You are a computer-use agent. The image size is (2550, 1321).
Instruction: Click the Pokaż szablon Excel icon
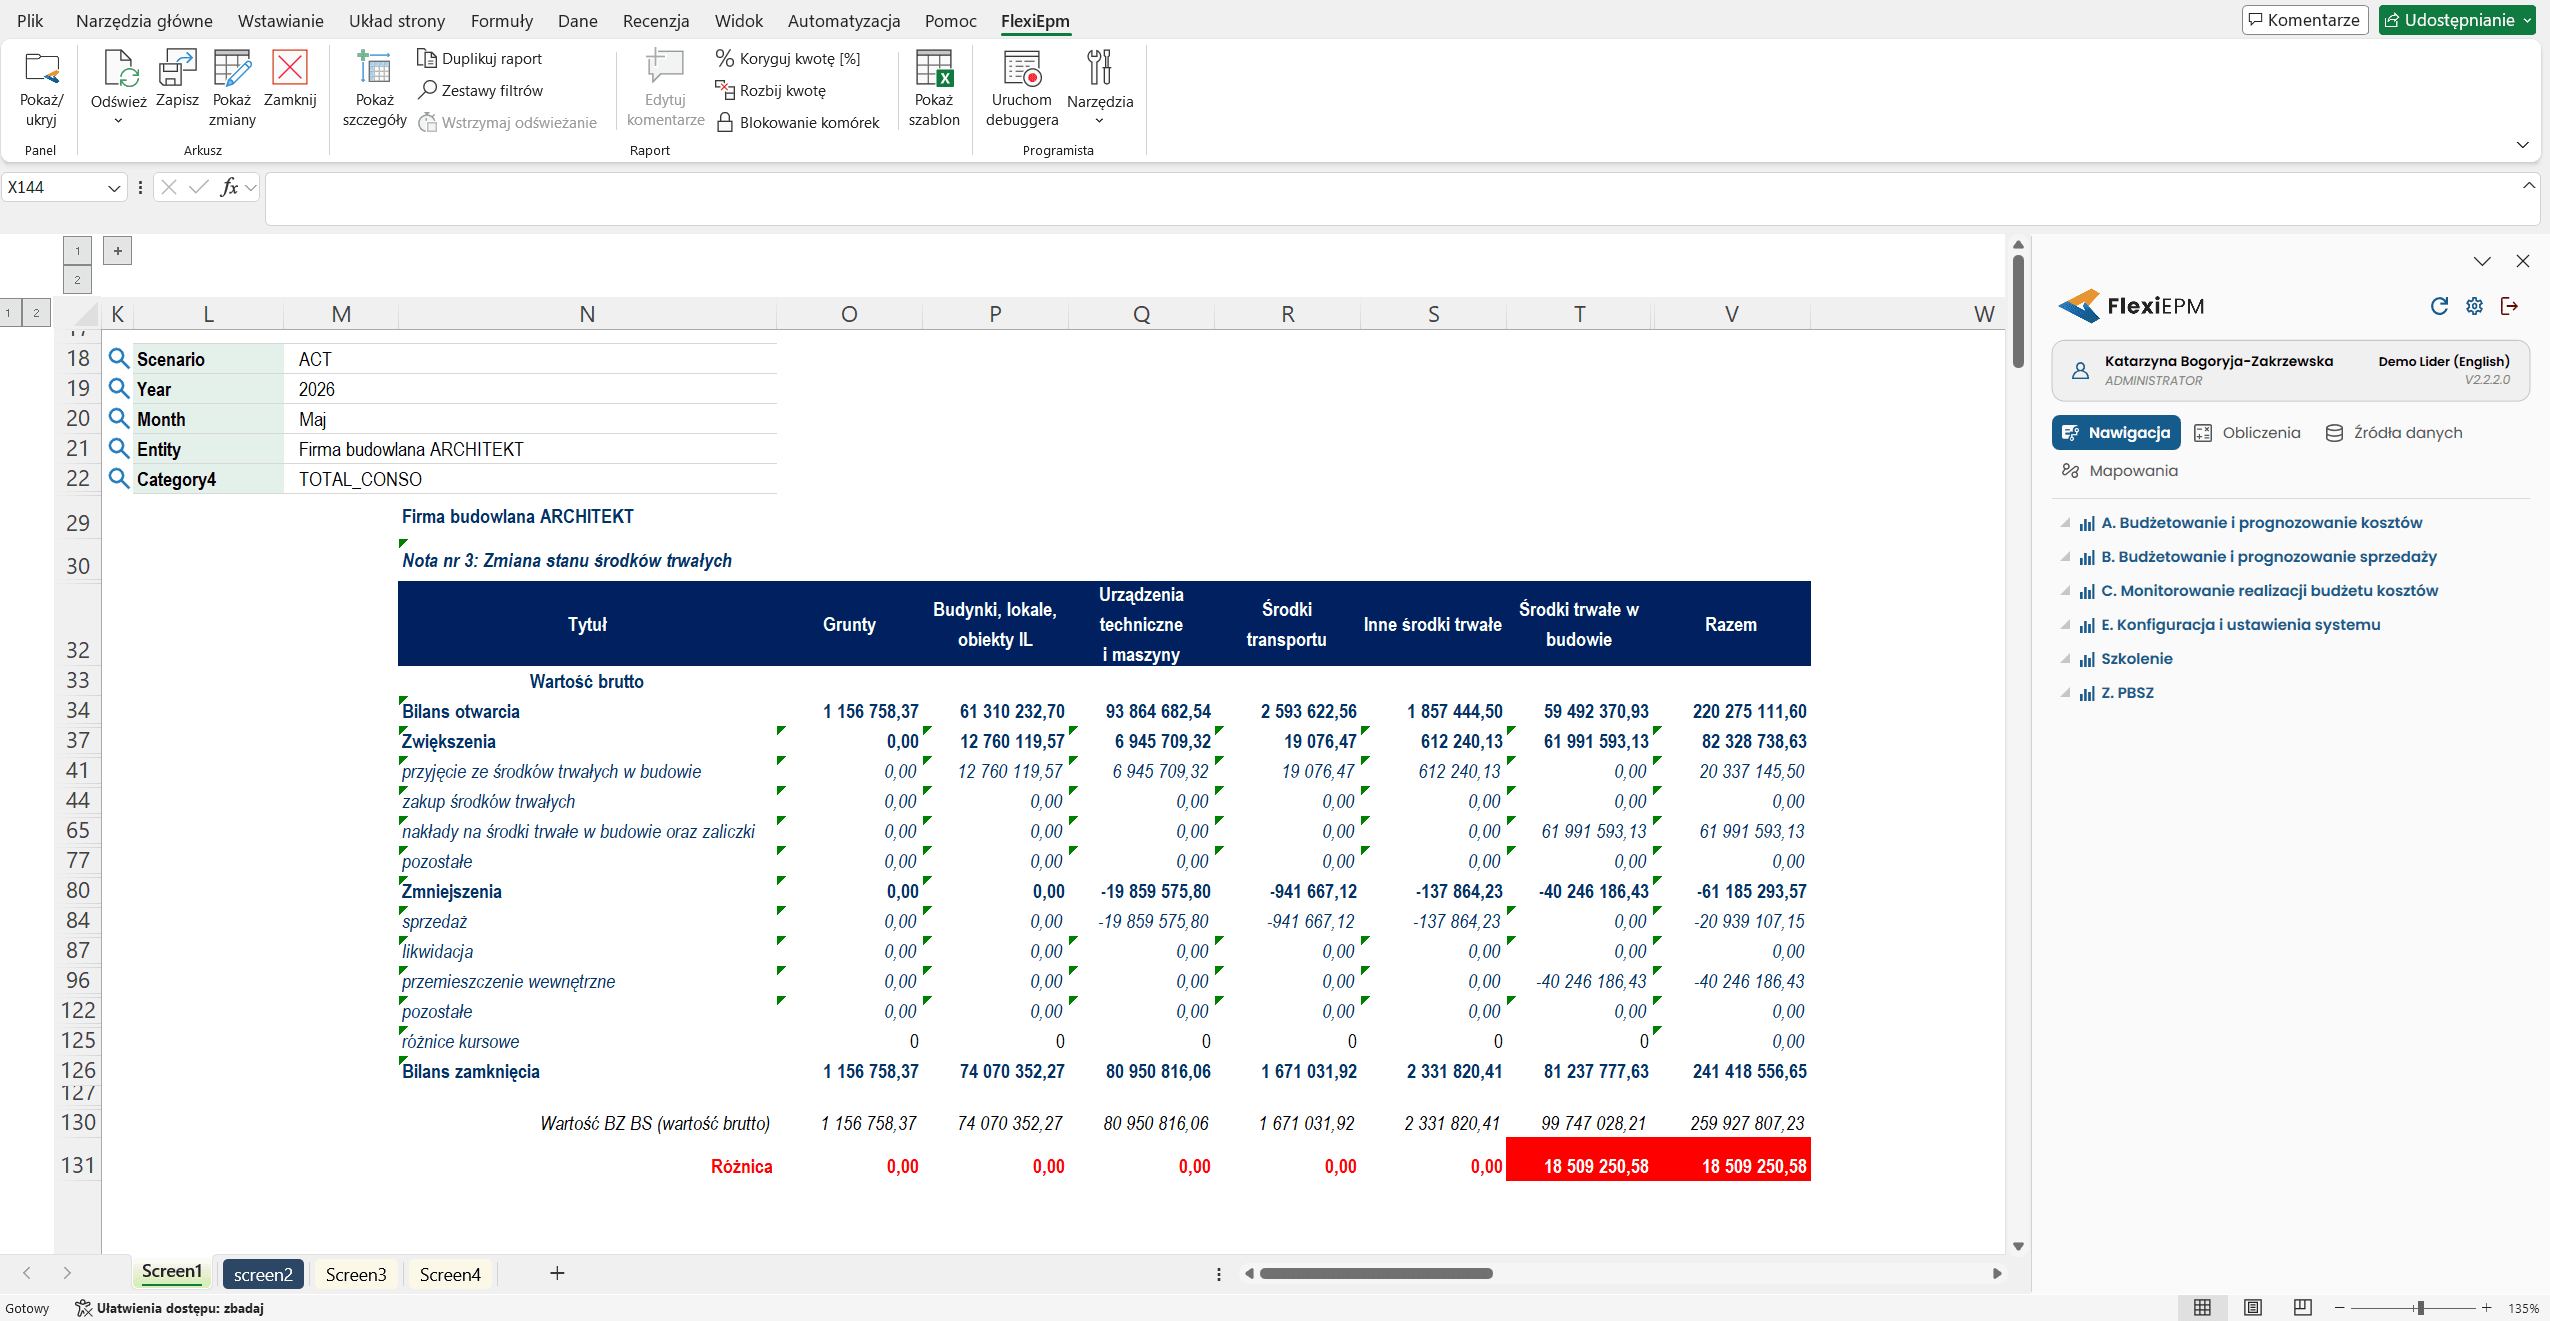coord(934,68)
